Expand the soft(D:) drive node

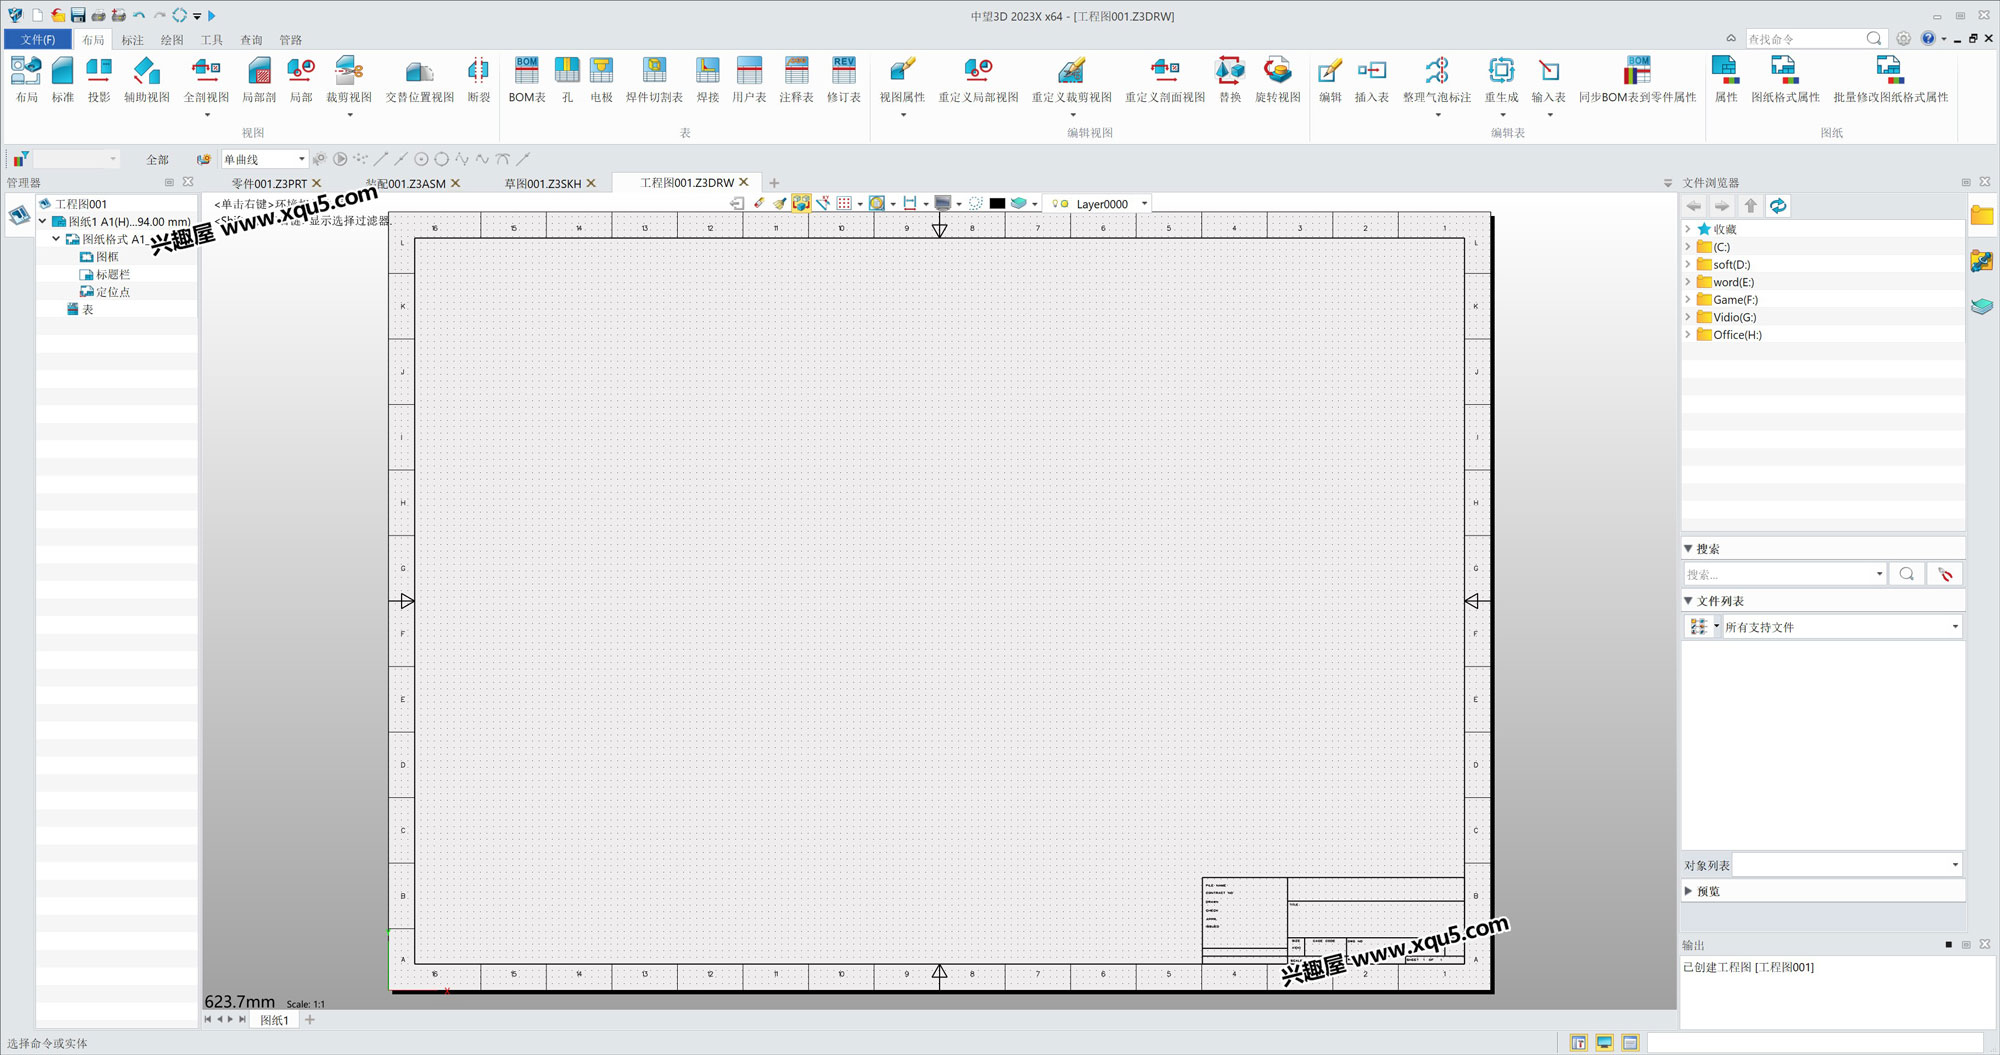(x=1688, y=265)
